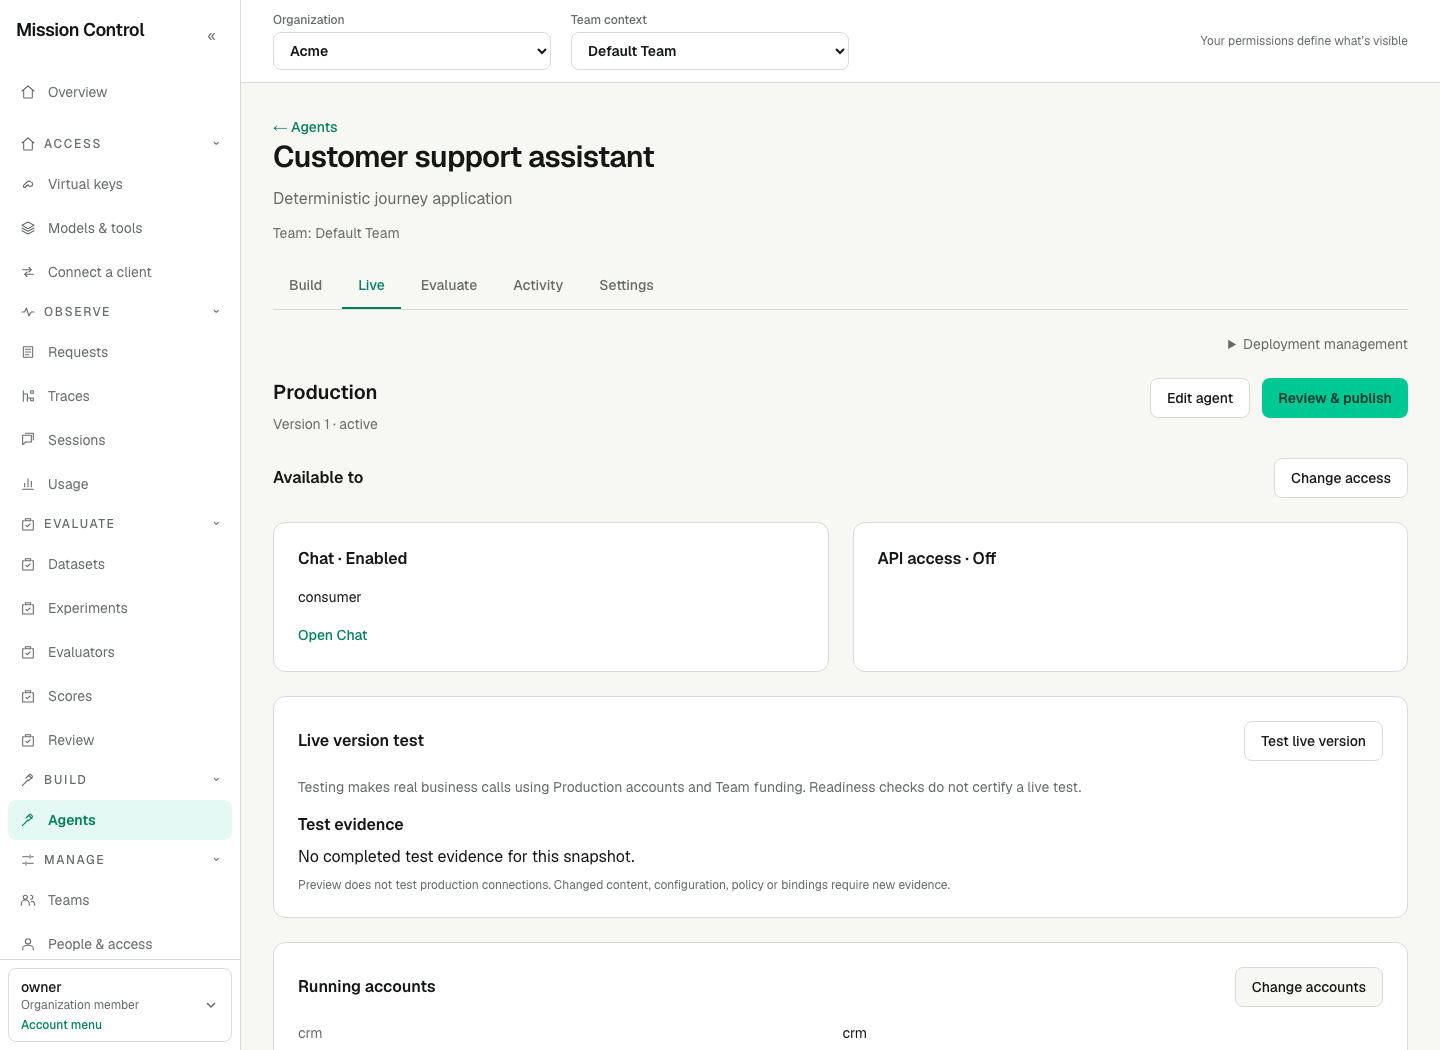The height and width of the screenshot is (1050, 1440).
Task: Click the Review & publish button
Action: (x=1335, y=398)
